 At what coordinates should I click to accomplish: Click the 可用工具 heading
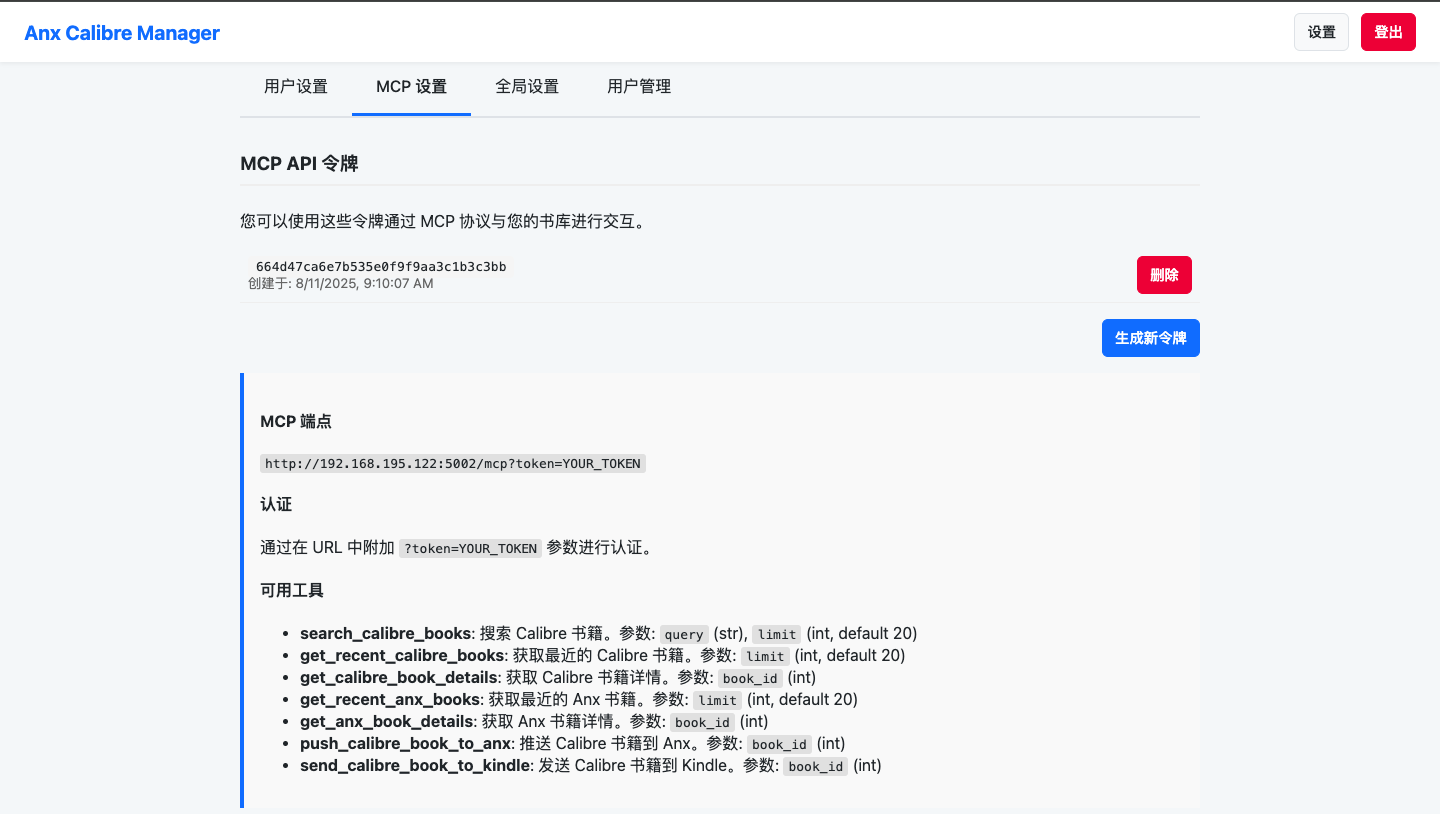(x=292, y=590)
